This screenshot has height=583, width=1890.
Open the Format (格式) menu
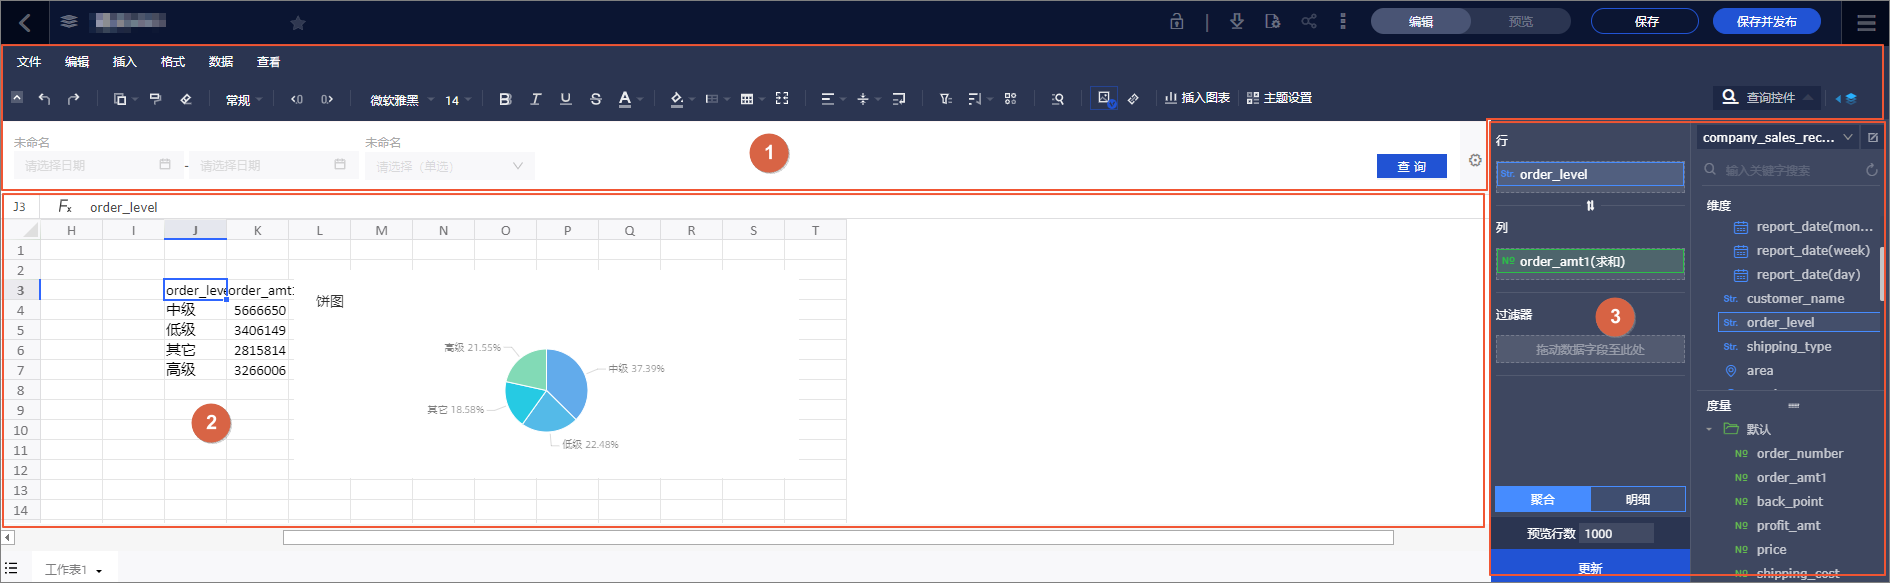(x=173, y=62)
